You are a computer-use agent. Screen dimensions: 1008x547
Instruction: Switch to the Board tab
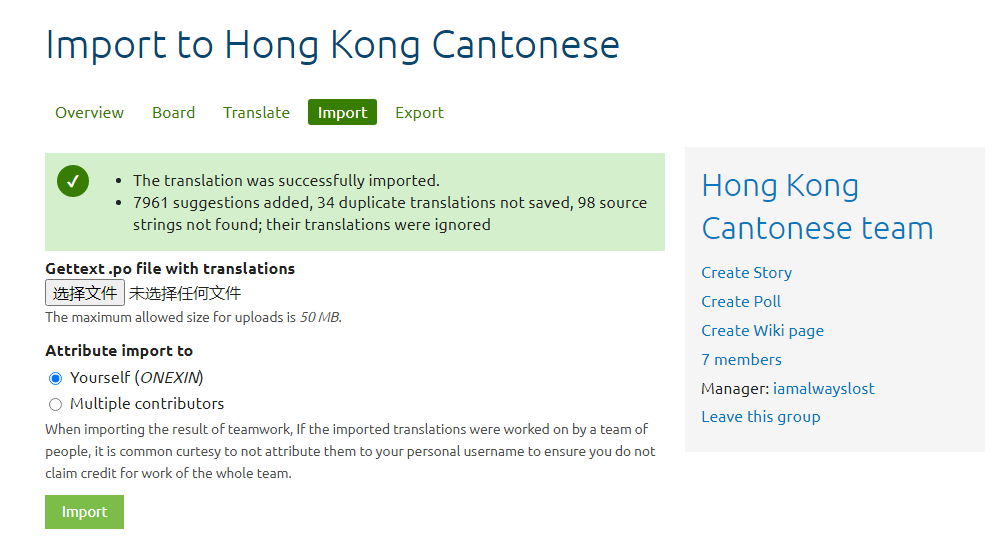(173, 112)
